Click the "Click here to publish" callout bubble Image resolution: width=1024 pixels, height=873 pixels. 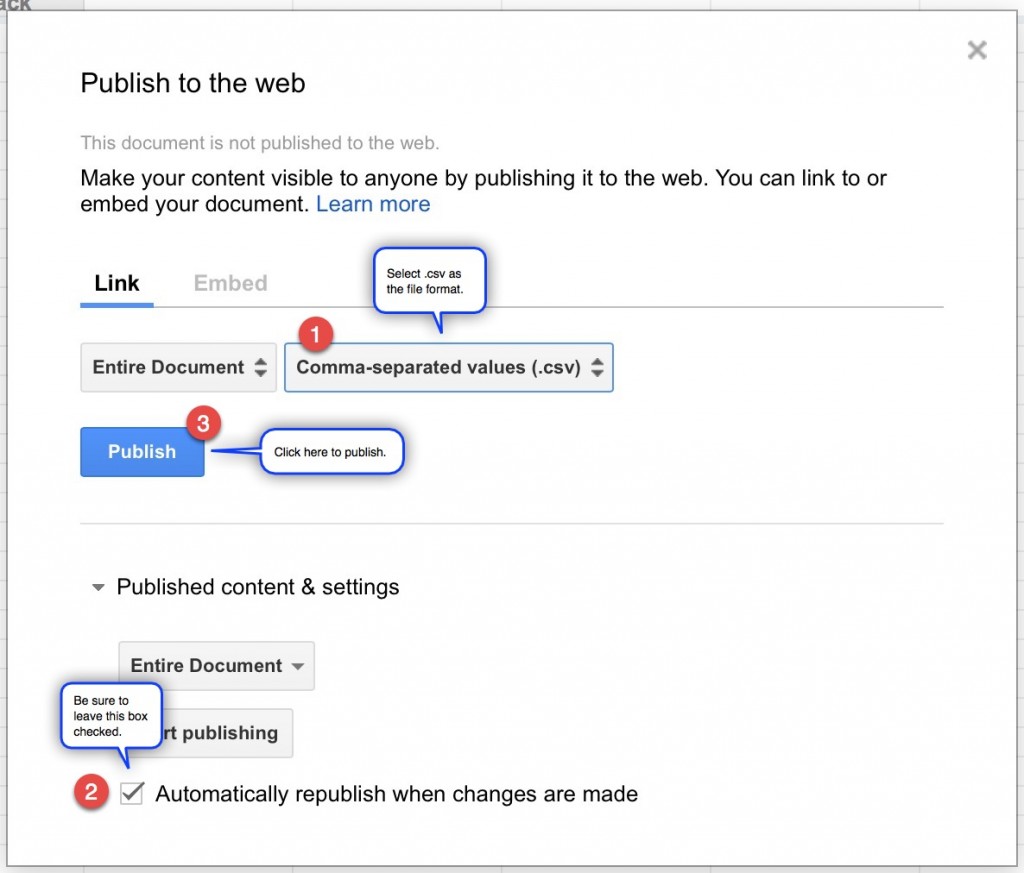point(331,452)
